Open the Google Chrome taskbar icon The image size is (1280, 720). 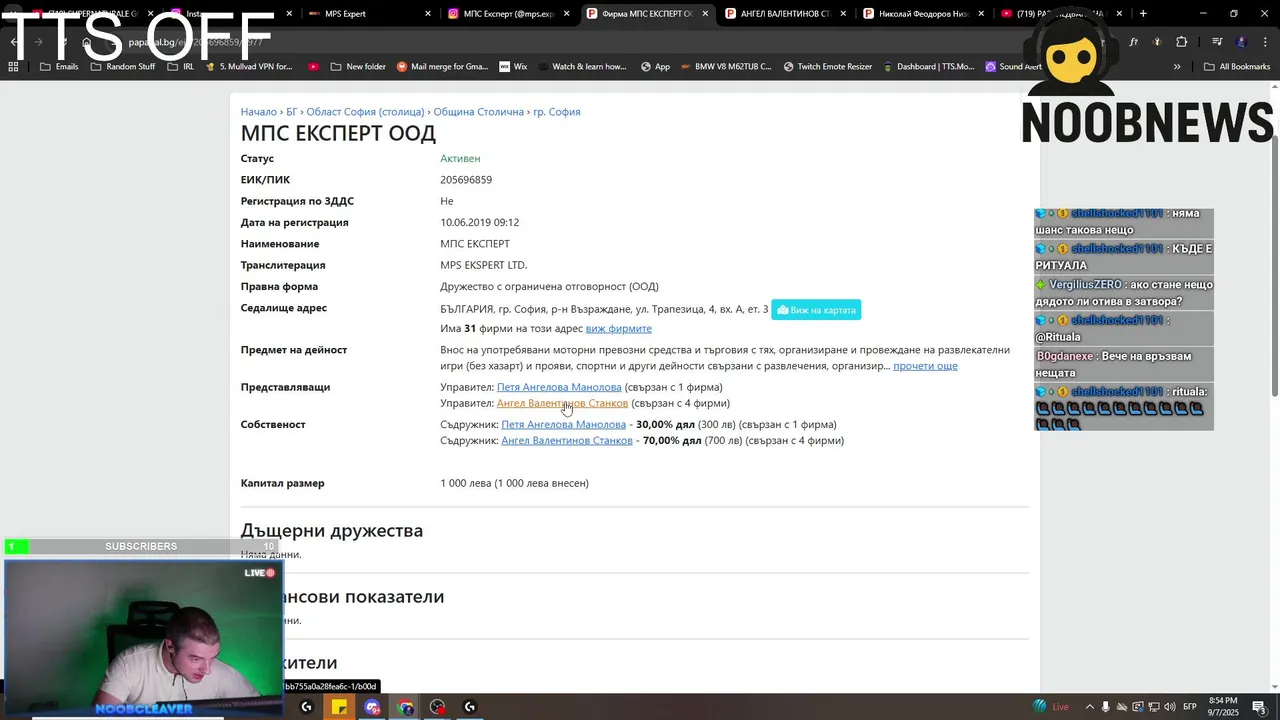(405, 707)
